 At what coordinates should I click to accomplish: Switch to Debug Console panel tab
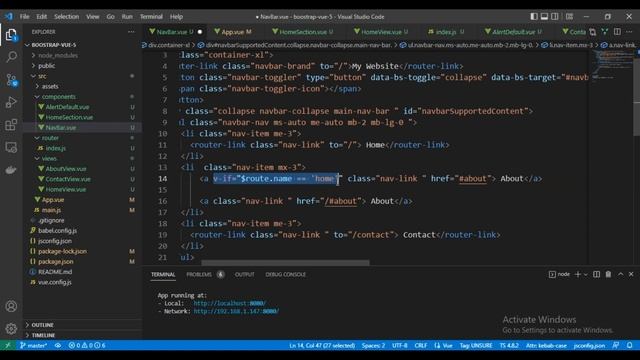click(285, 274)
